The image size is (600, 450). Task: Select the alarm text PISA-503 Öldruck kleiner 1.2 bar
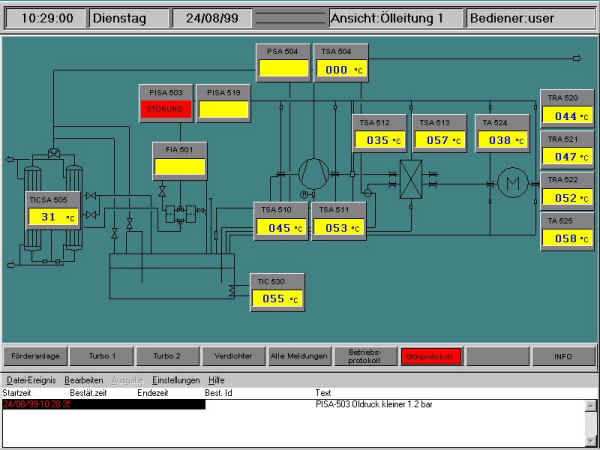click(x=374, y=404)
